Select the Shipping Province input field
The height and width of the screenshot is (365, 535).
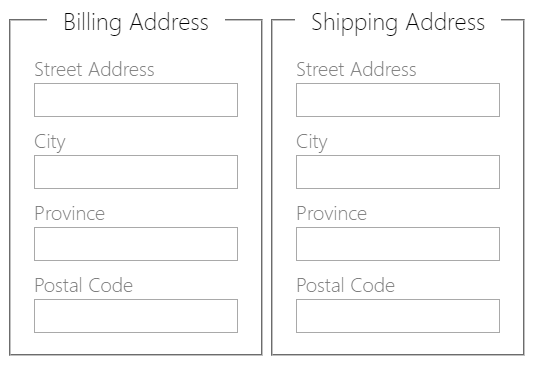pyautogui.click(x=398, y=244)
